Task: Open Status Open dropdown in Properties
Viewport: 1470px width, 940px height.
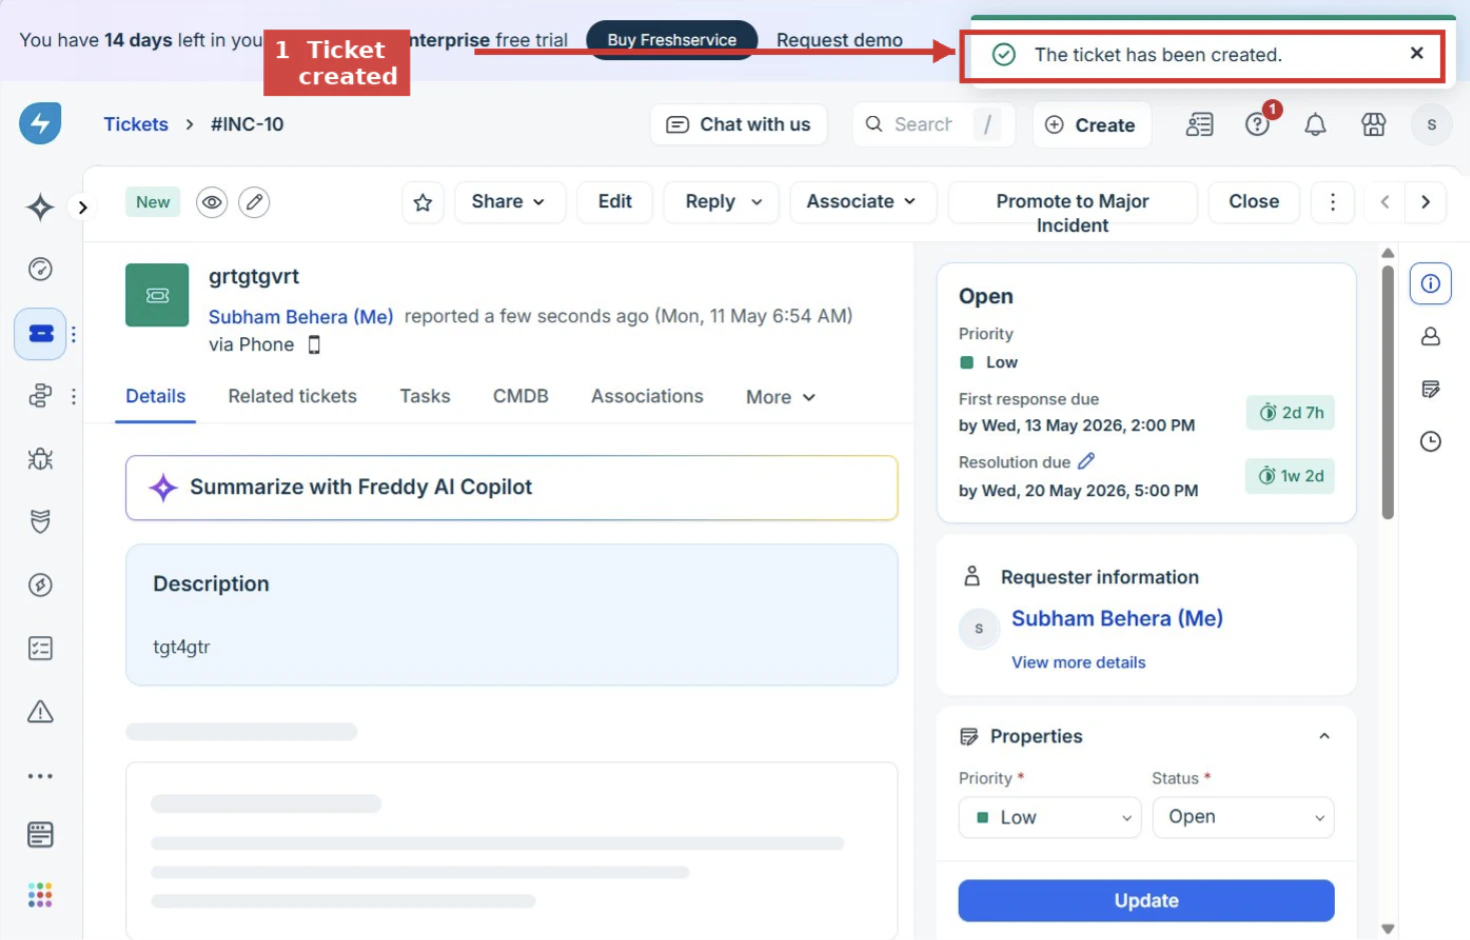Action: (x=1243, y=817)
